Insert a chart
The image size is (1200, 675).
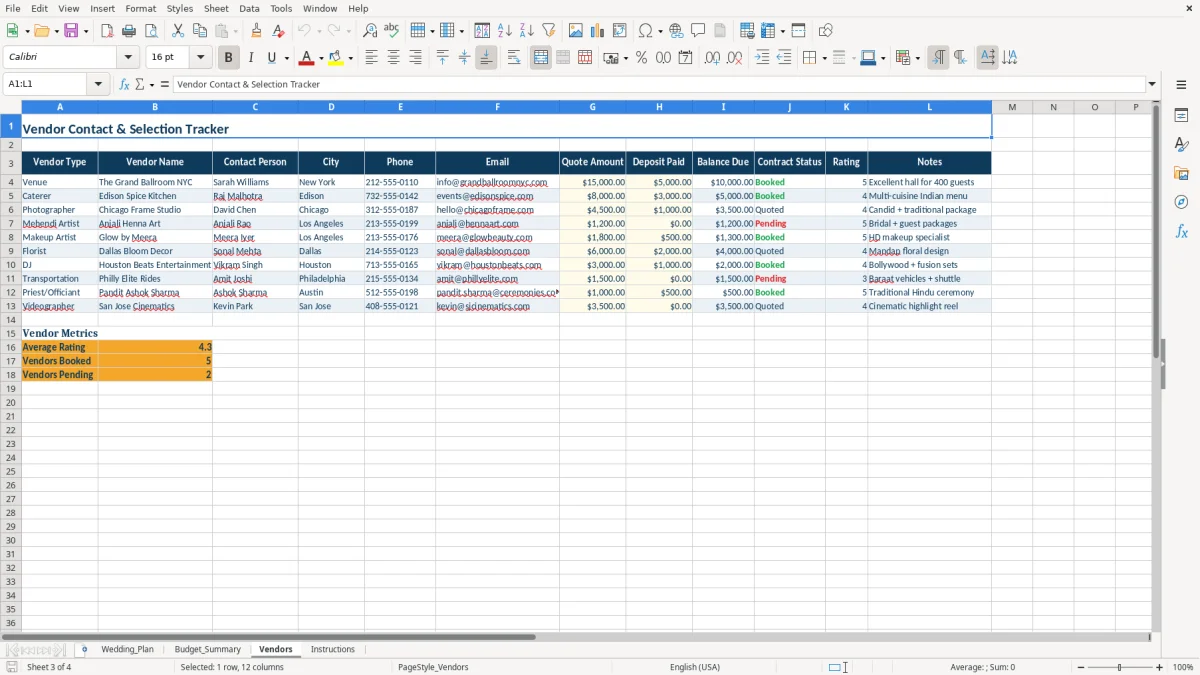[598, 31]
